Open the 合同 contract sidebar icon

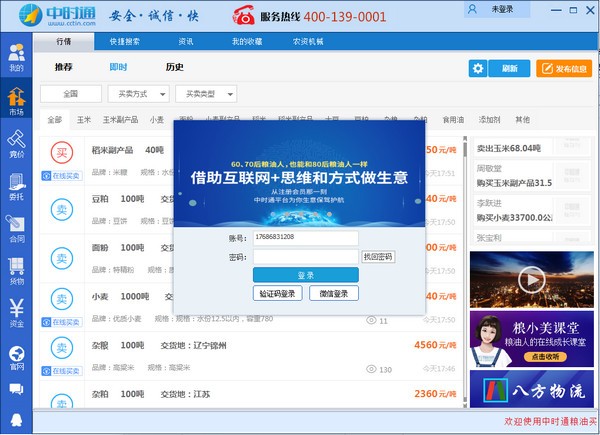pyautogui.click(x=15, y=229)
